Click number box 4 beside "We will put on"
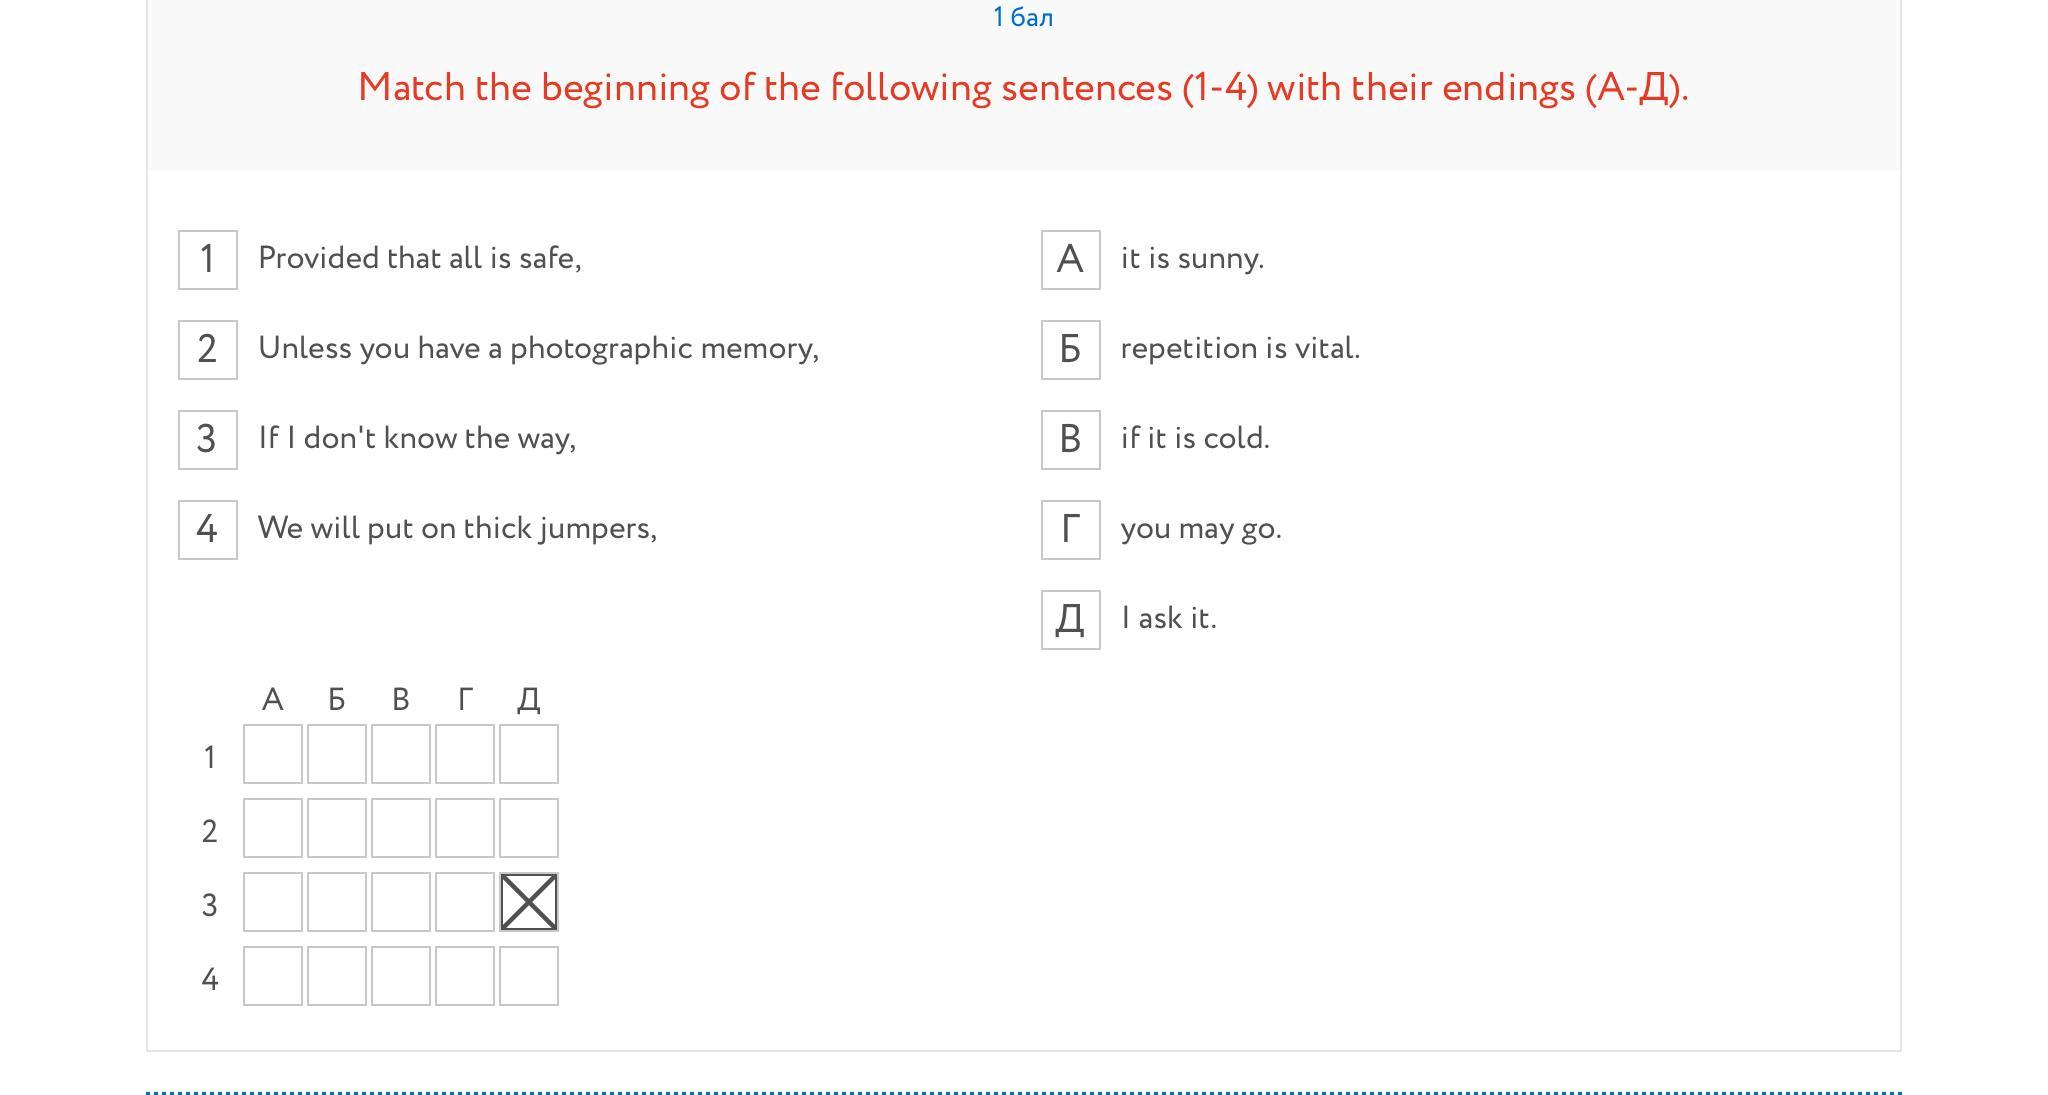The width and height of the screenshot is (2048, 1095). (x=208, y=530)
